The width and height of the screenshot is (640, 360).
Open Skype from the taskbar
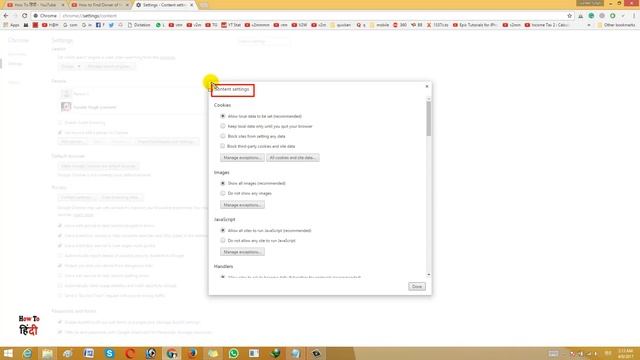click(109, 353)
